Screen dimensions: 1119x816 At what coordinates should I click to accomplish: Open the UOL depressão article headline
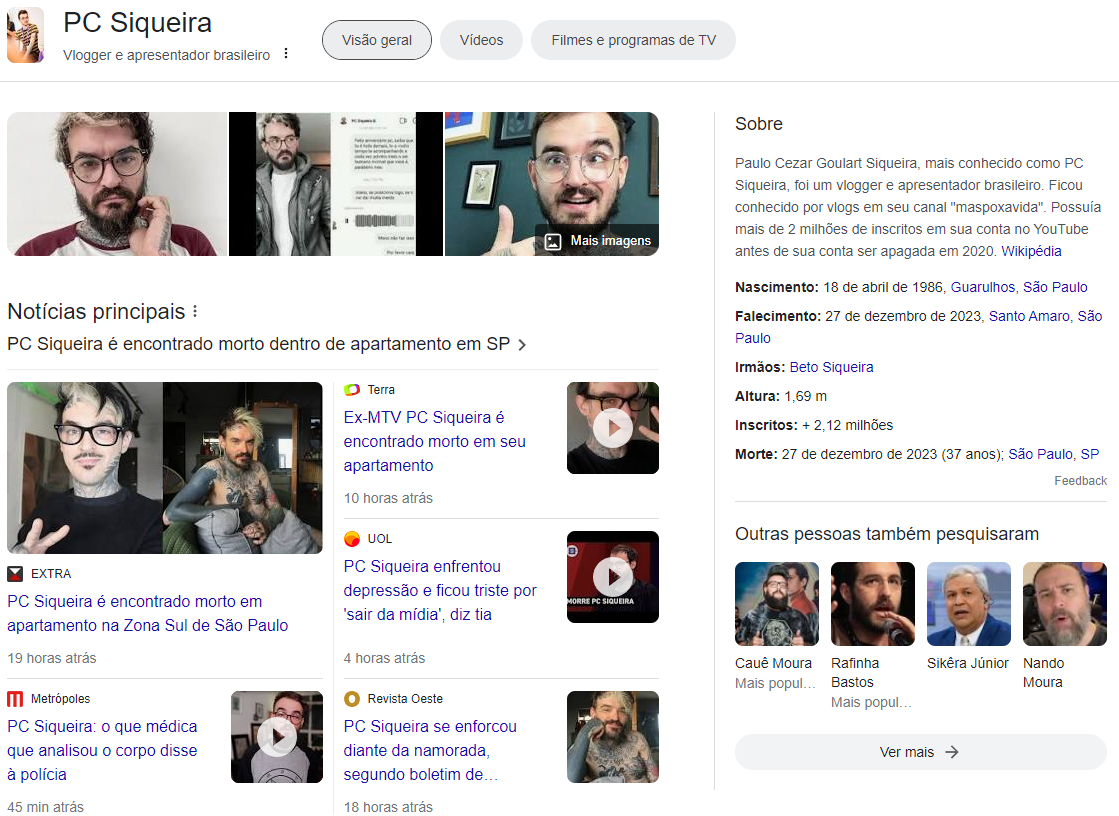point(440,590)
